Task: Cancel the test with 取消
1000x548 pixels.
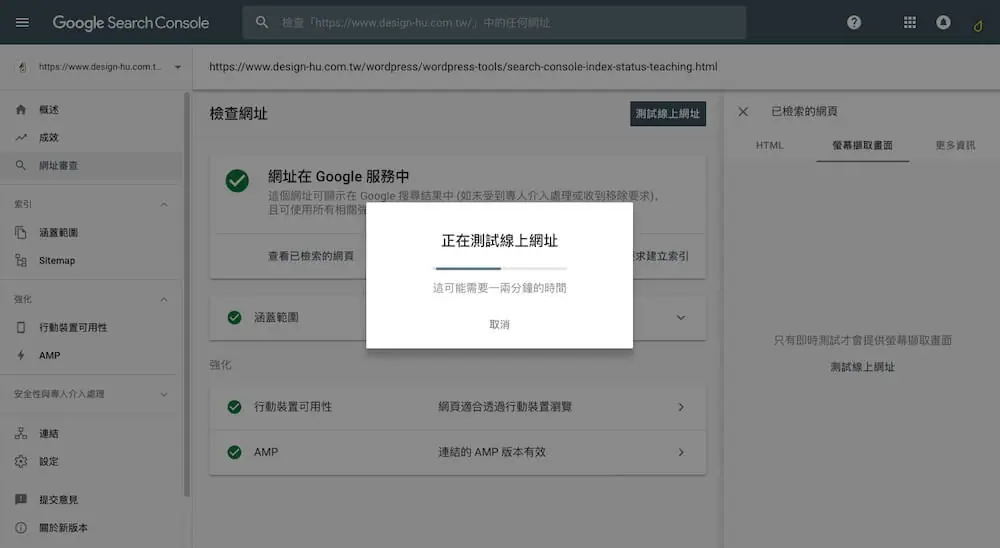Action: 499,324
